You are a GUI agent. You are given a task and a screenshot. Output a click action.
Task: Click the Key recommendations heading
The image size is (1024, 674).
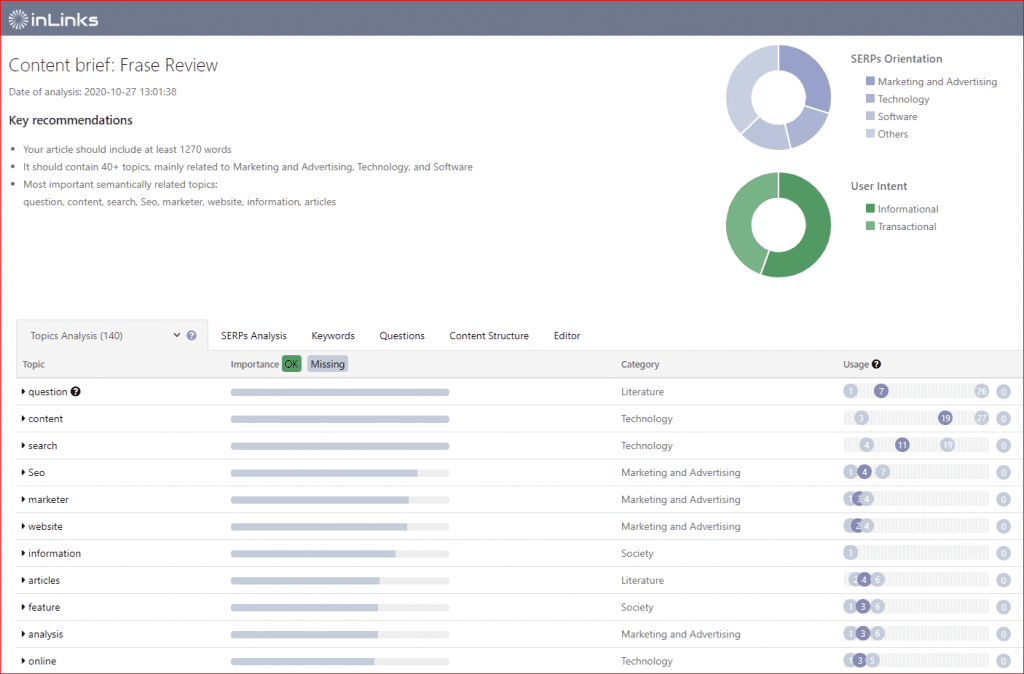(71, 120)
